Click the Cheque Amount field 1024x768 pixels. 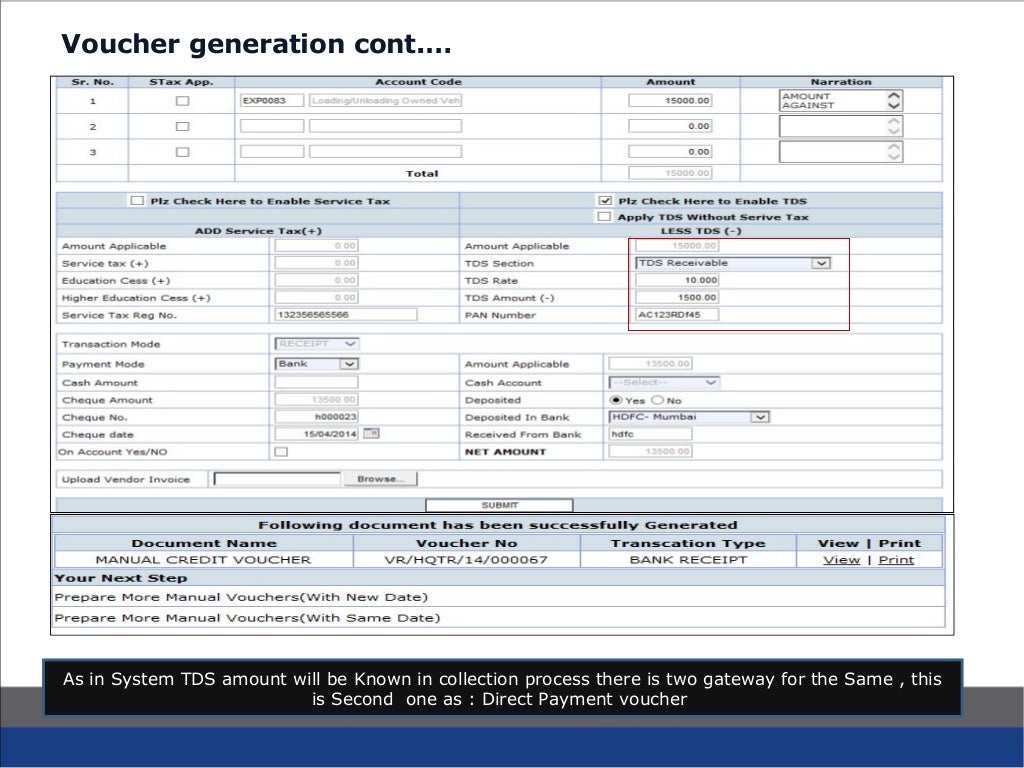pos(316,399)
